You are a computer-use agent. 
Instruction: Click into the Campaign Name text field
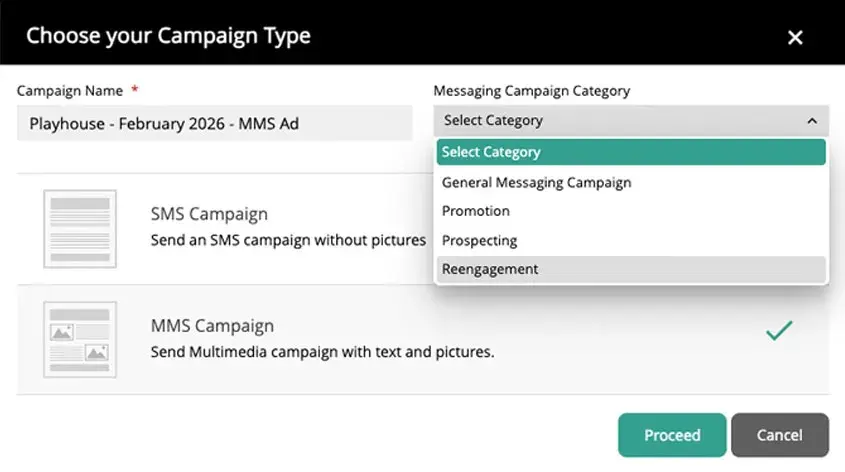214,124
